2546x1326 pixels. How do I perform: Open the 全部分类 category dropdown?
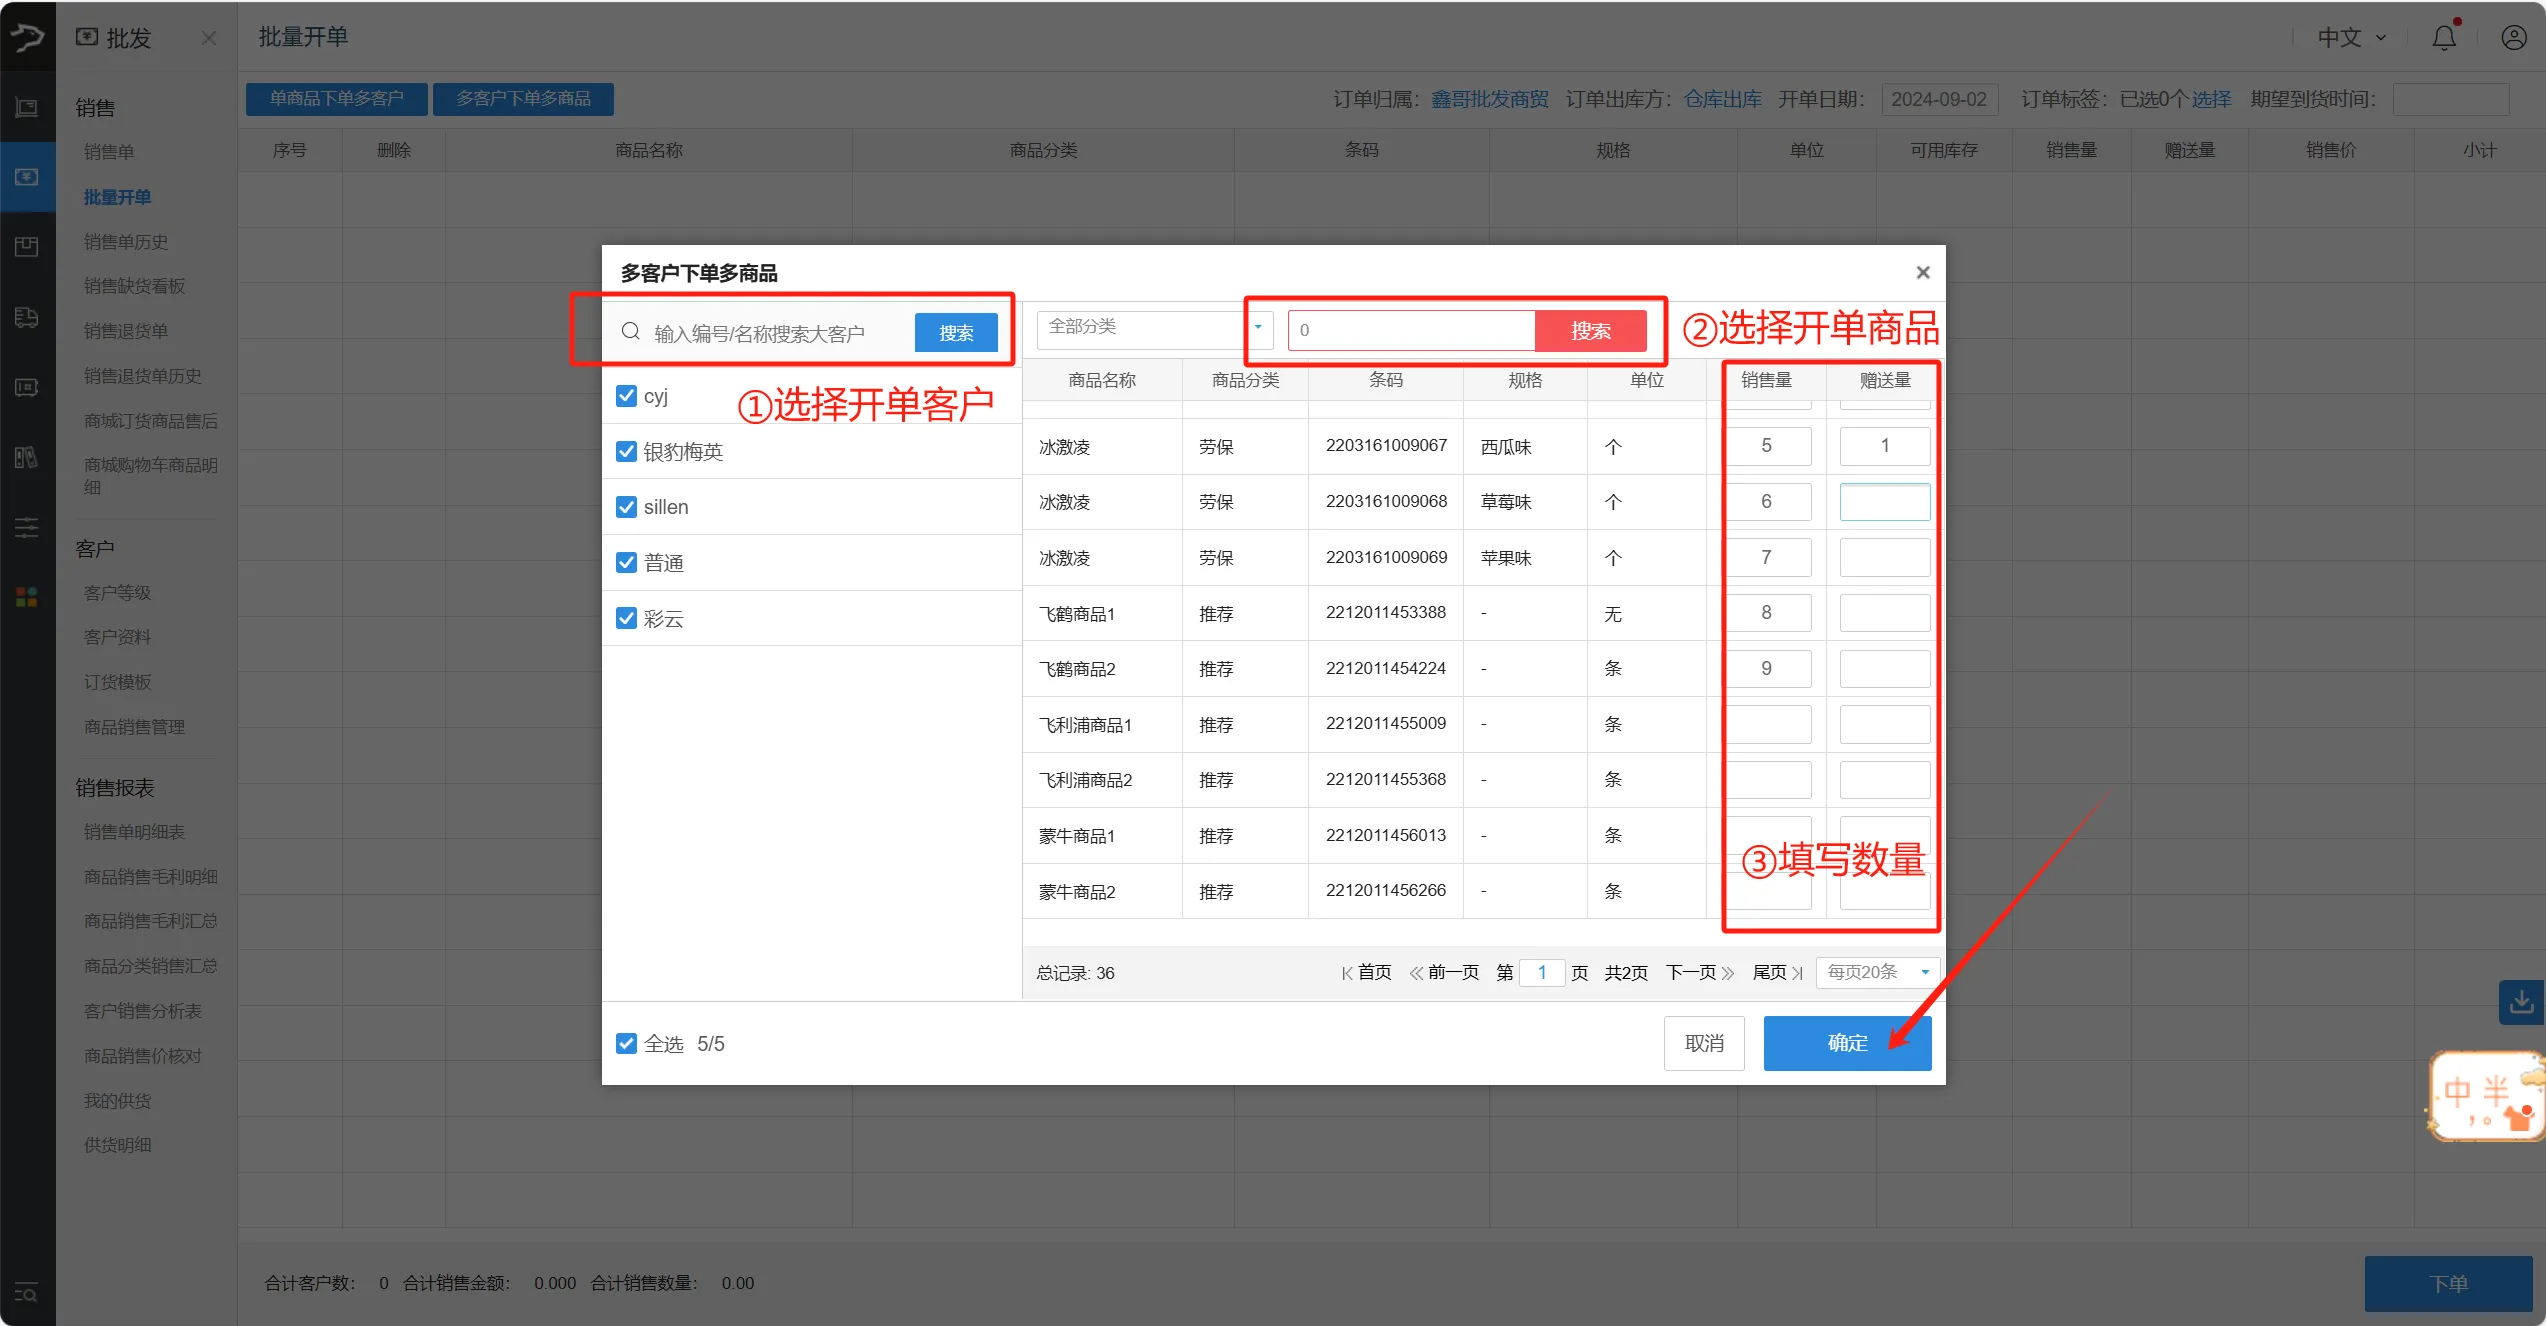coord(1152,329)
